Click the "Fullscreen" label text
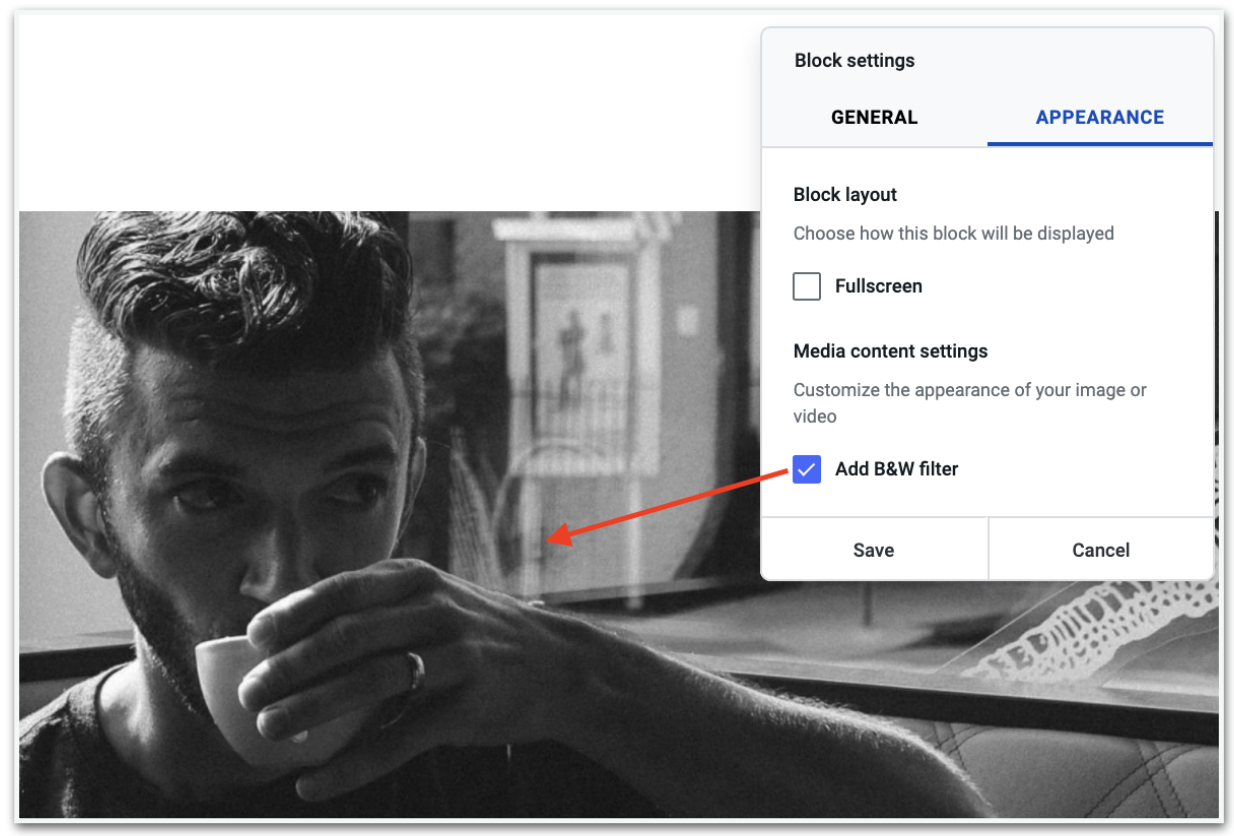This screenshot has height=836, width=1234. click(x=879, y=286)
